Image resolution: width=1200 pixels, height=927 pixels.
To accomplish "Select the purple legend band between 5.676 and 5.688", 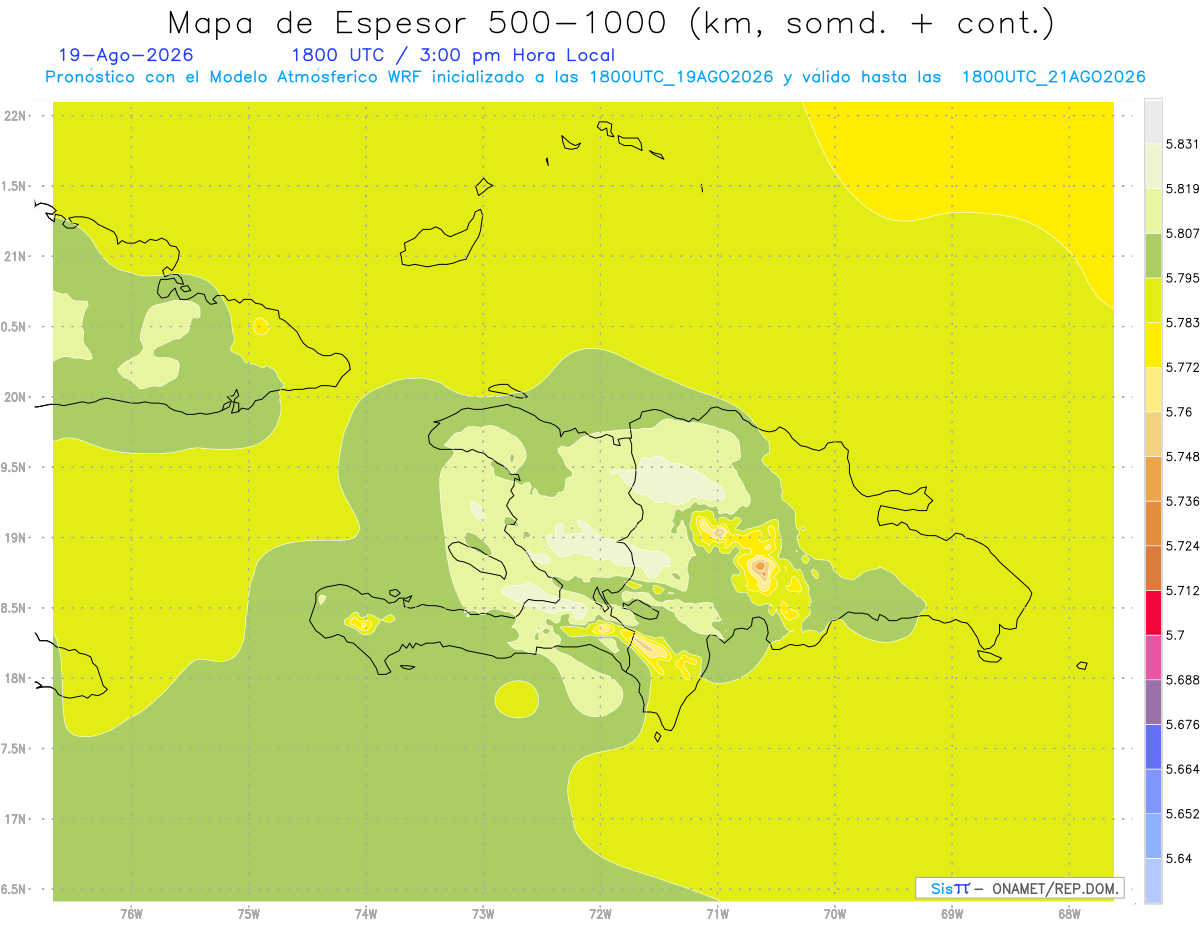I will coord(1153,702).
